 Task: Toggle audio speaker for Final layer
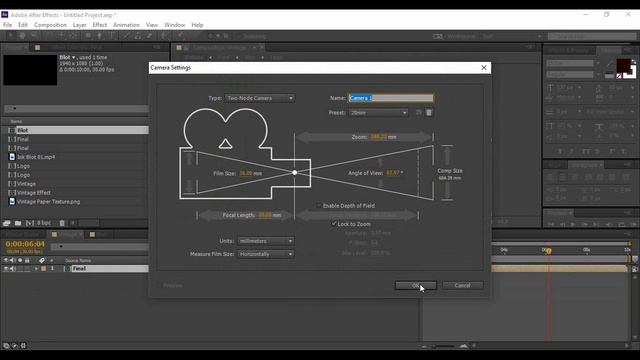pyautogui.click(x=13, y=269)
